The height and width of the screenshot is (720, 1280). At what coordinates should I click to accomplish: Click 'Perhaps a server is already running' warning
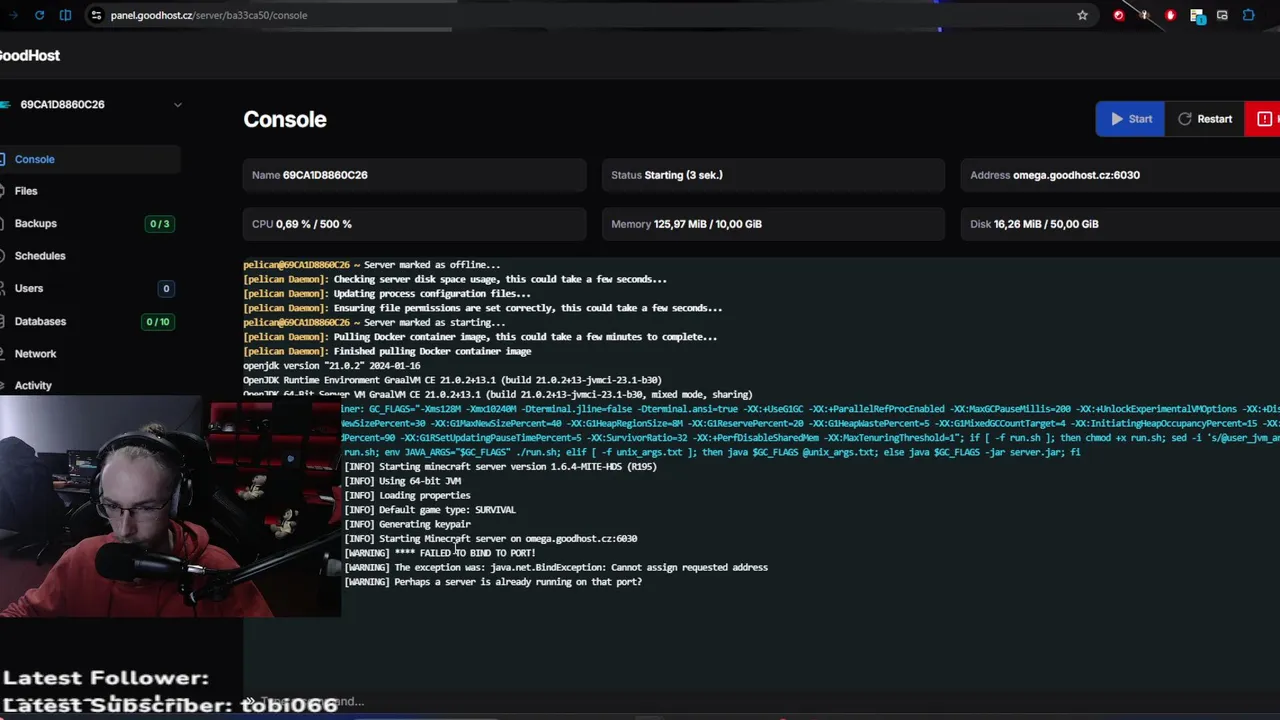pos(493,582)
